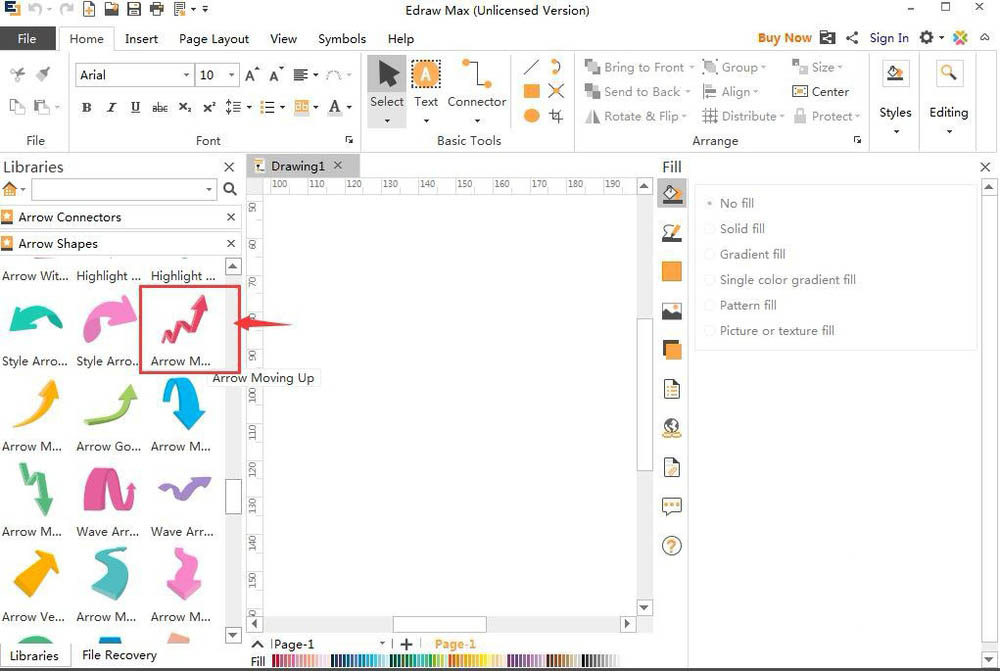
Task: Switch to the Page Layout tab
Action: [x=214, y=39]
